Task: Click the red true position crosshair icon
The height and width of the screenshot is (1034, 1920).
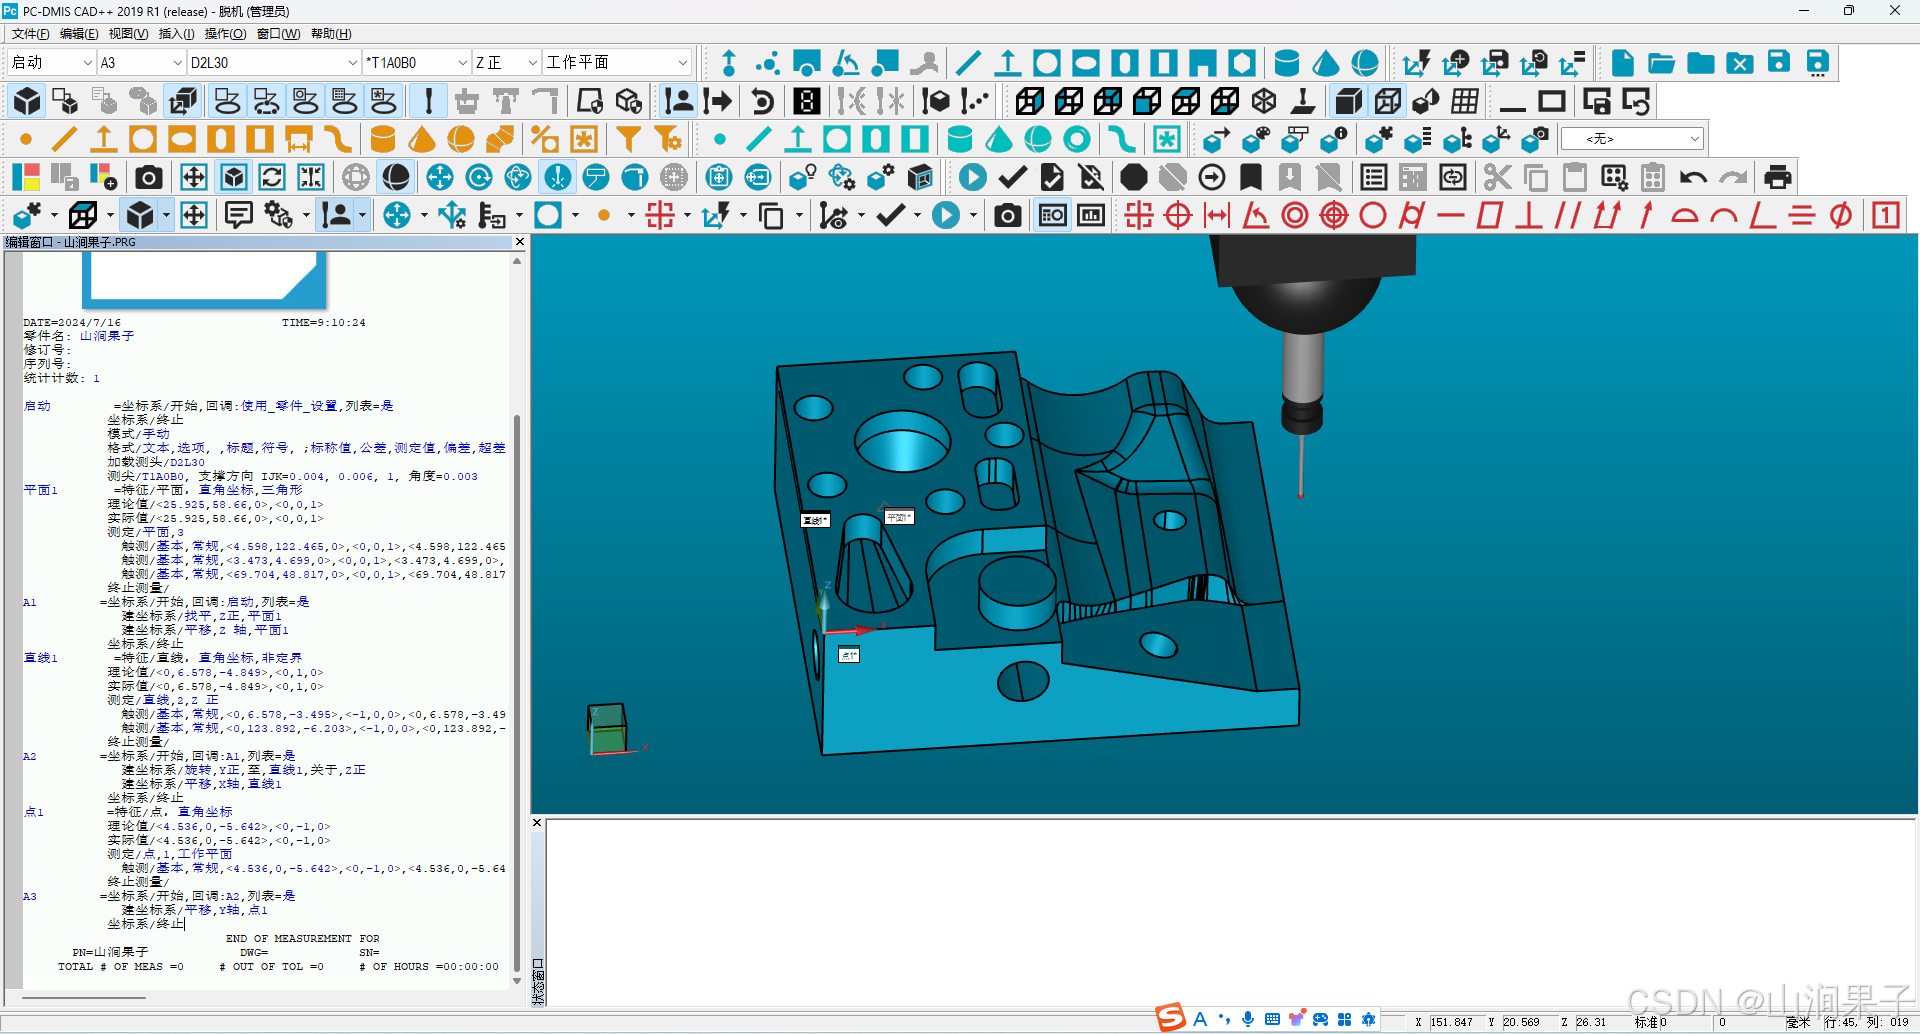Action: [x=1179, y=215]
